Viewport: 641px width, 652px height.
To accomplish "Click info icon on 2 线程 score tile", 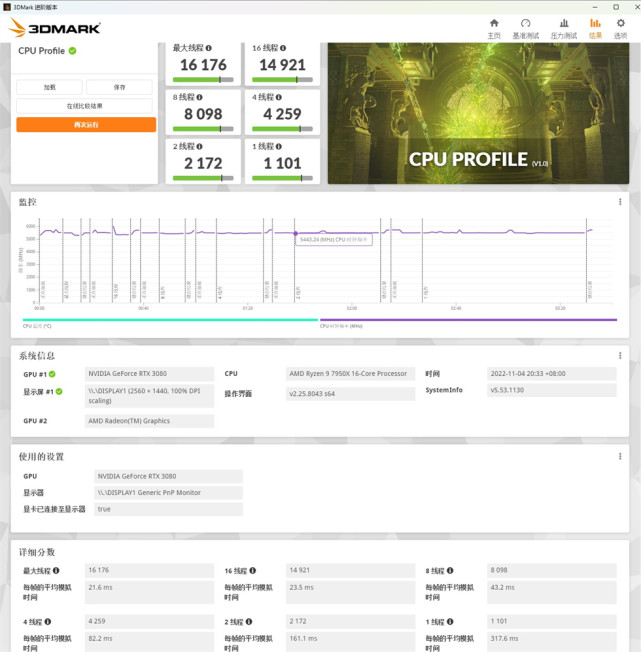I will [x=199, y=146].
